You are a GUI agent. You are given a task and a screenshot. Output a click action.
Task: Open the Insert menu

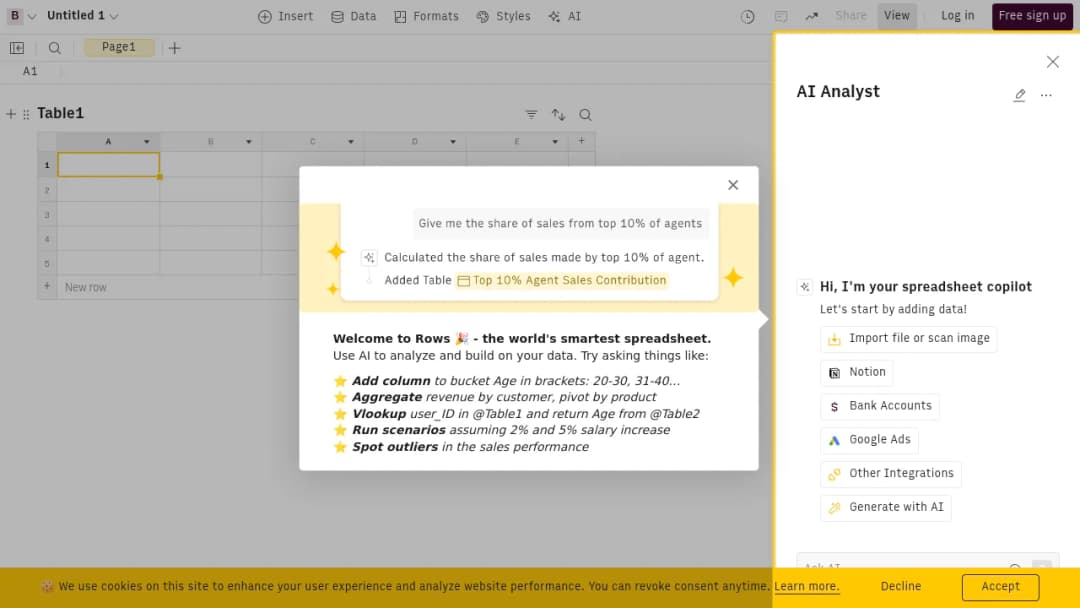(x=285, y=17)
